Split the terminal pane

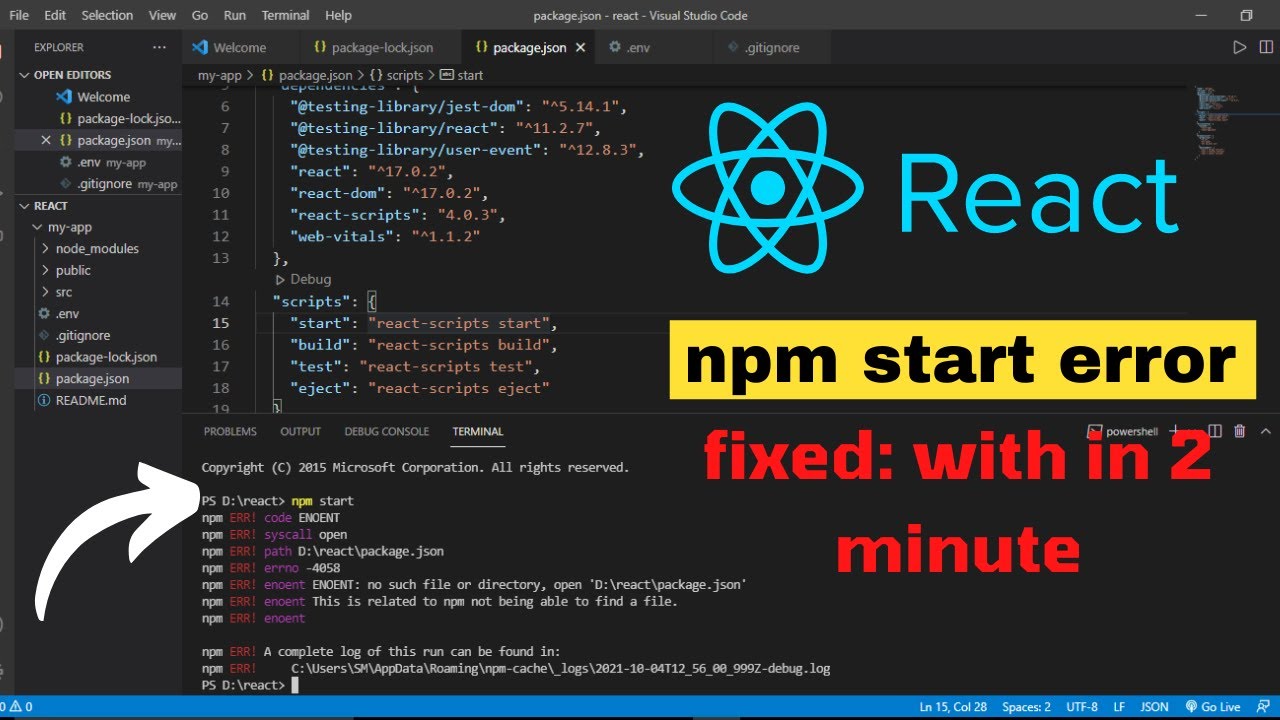point(1215,431)
